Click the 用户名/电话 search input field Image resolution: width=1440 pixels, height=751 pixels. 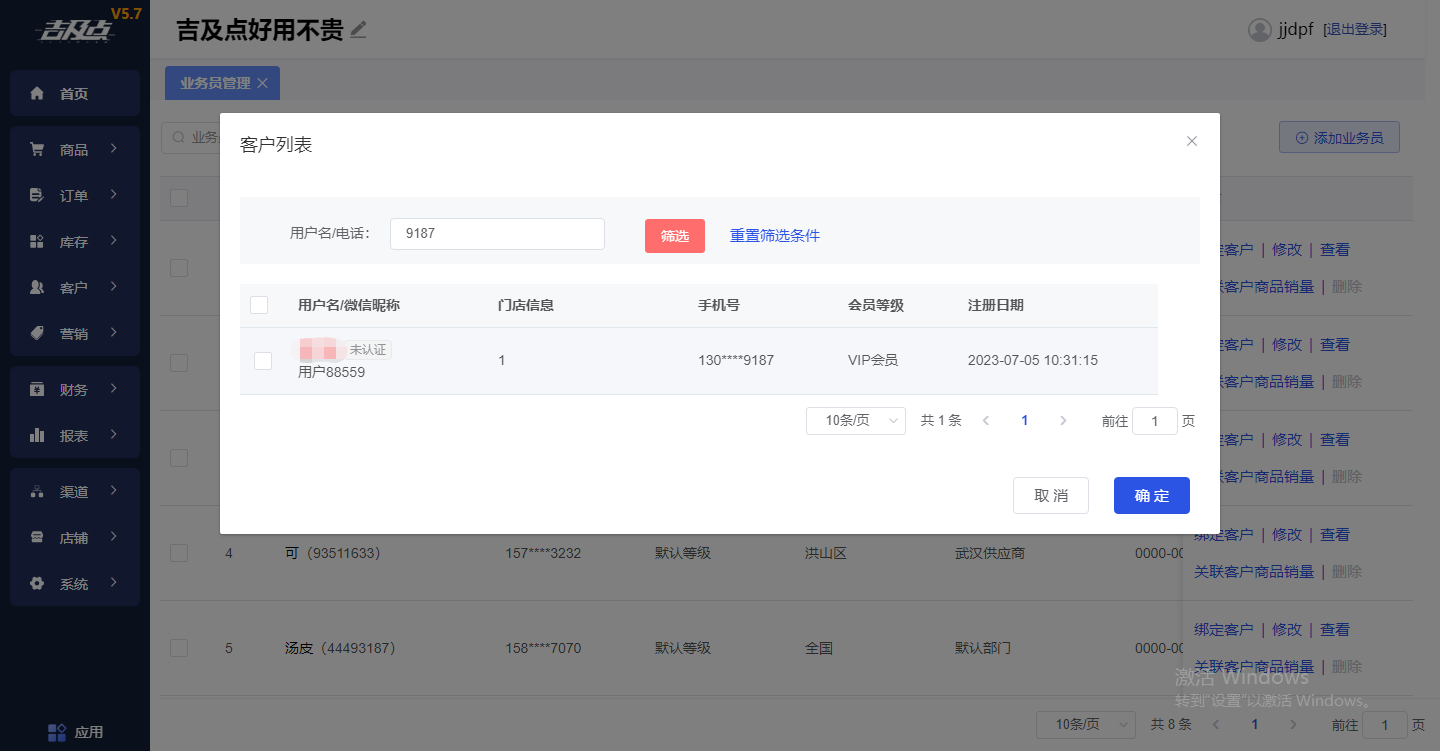[x=497, y=233]
